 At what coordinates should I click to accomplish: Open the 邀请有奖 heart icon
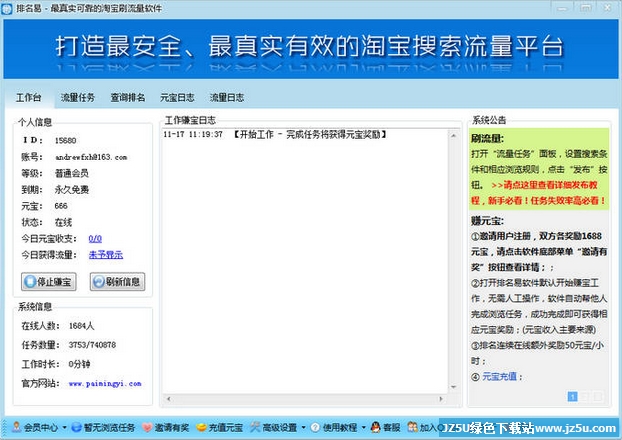point(147,427)
